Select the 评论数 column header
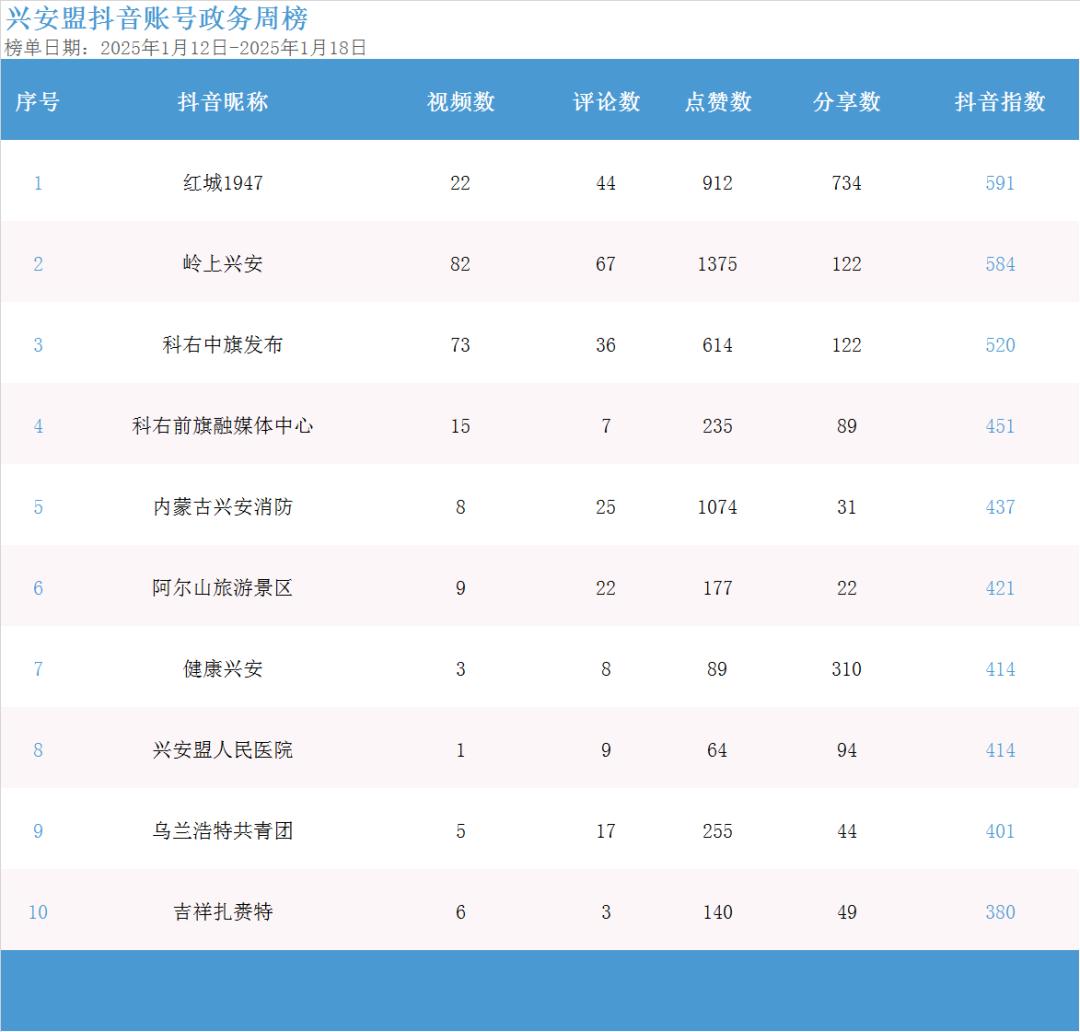Viewport: 1080px width, 1032px height. [x=605, y=102]
